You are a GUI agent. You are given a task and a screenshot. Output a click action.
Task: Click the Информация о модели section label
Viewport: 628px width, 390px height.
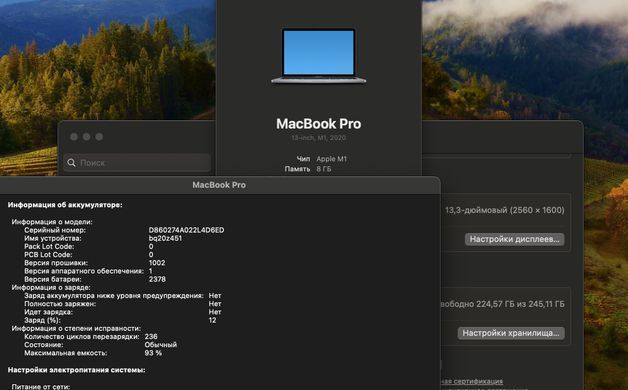pyautogui.click(x=52, y=222)
